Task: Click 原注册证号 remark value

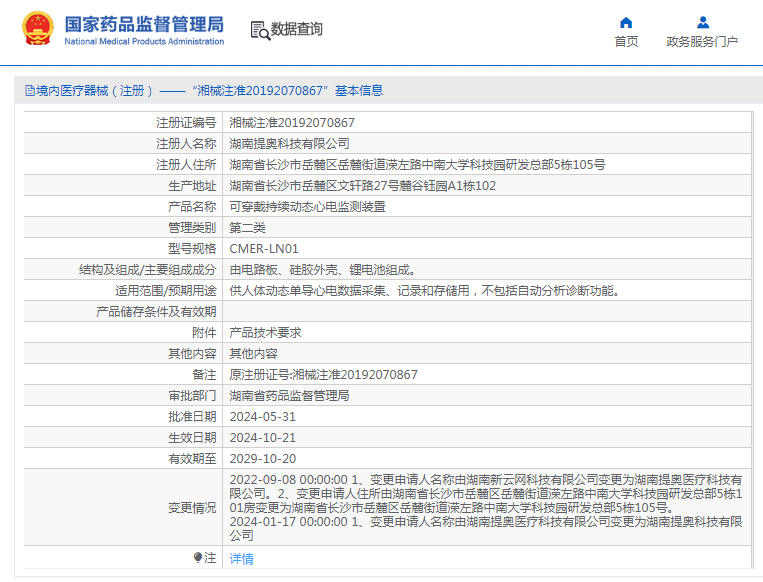Action: 324,374
